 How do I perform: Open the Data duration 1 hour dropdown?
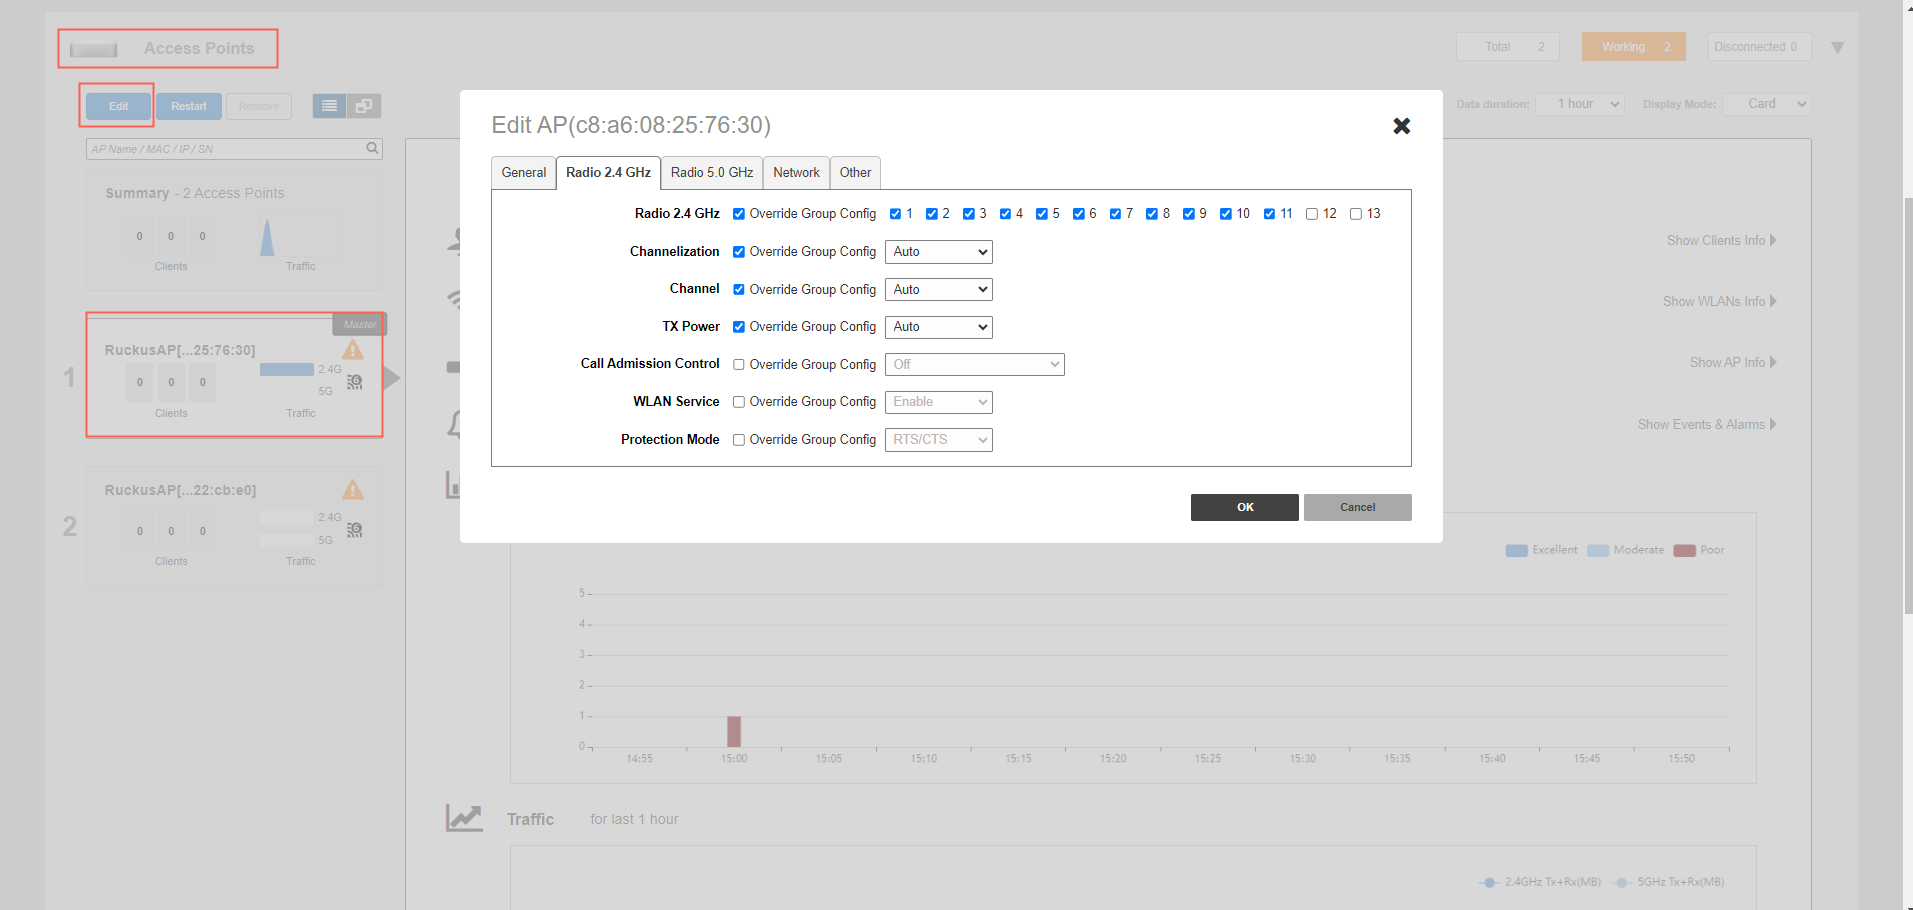coord(1579,104)
